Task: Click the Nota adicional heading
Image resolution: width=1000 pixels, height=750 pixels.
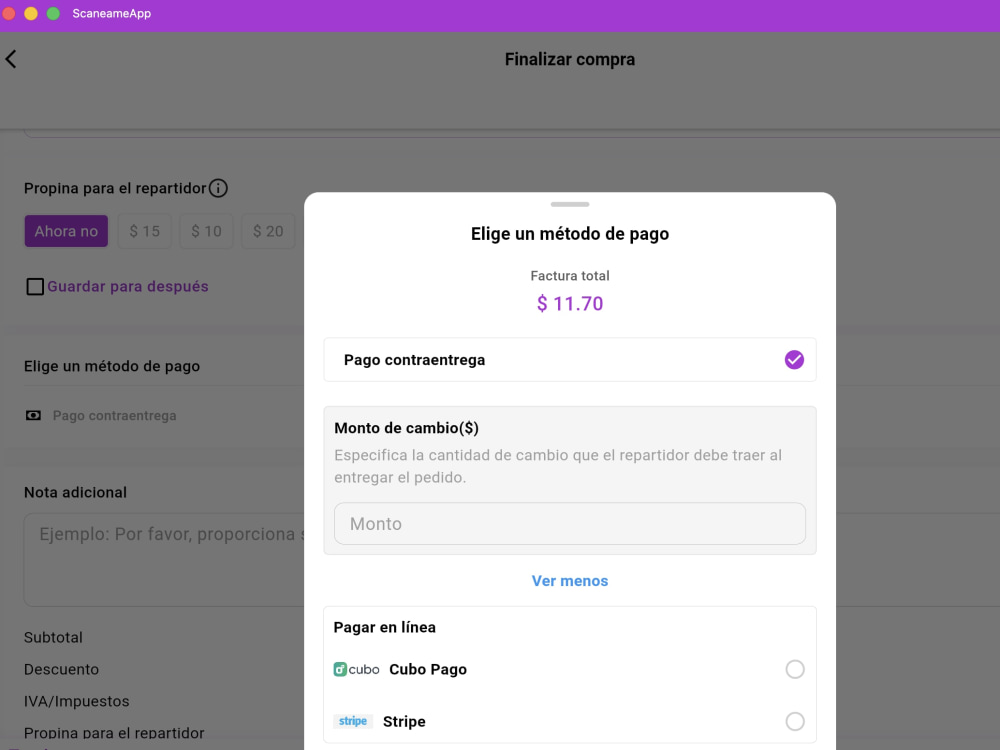Action: [x=75, y=492]
